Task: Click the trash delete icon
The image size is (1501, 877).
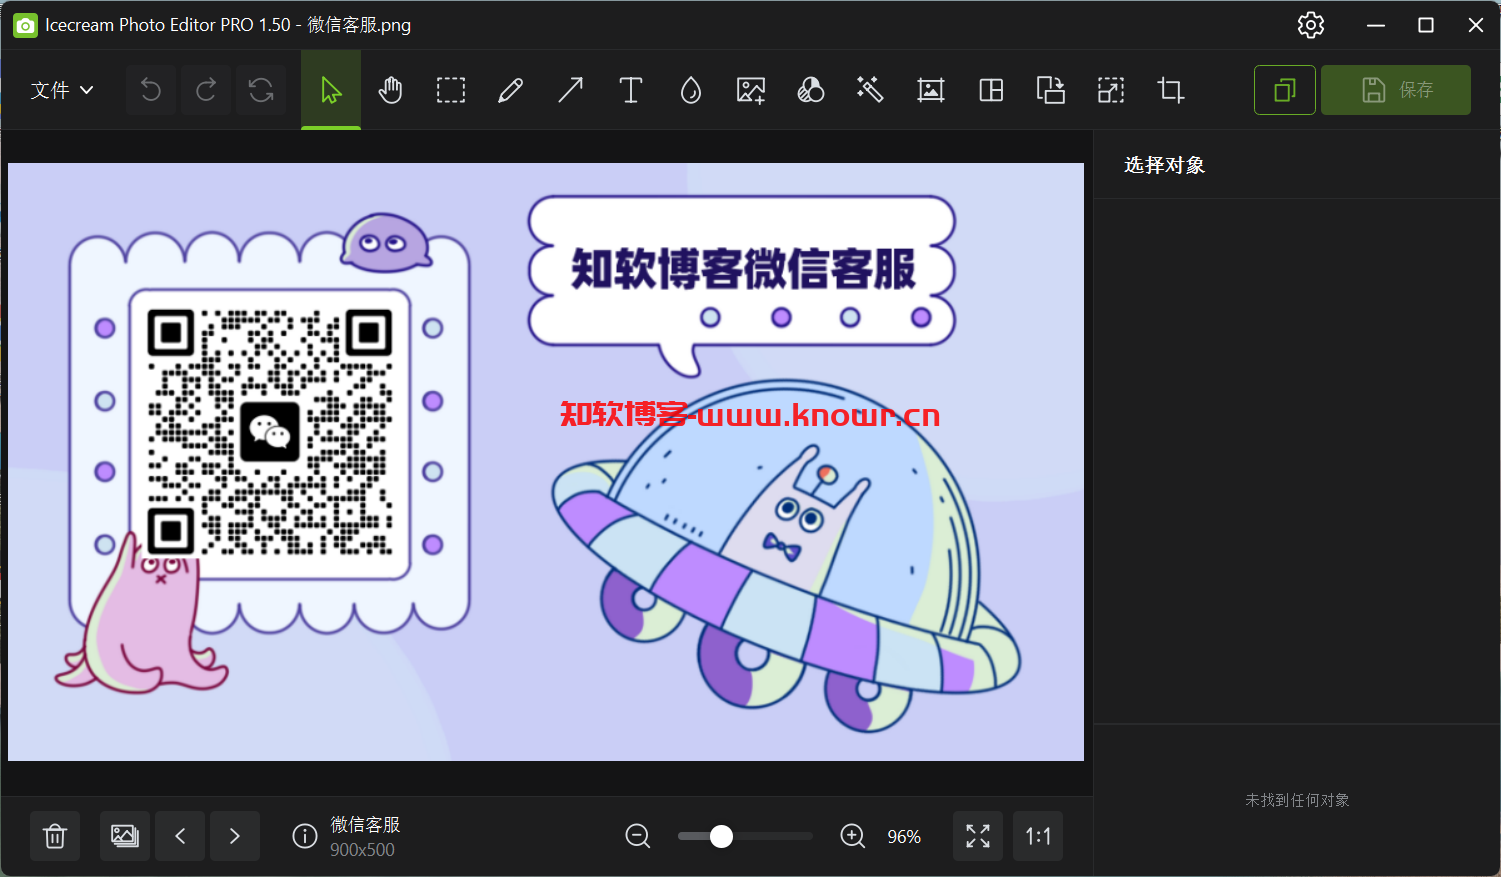Action: click(x=55, y=836)
